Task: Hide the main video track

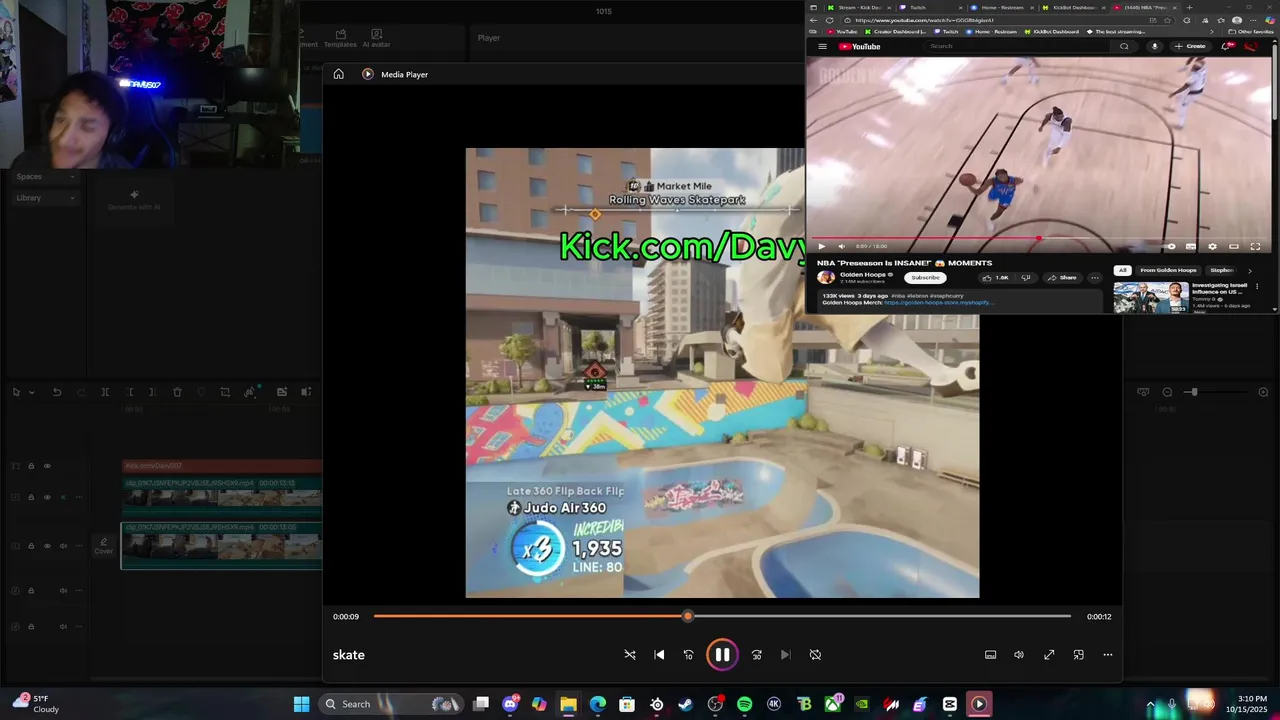Action: 47,546
